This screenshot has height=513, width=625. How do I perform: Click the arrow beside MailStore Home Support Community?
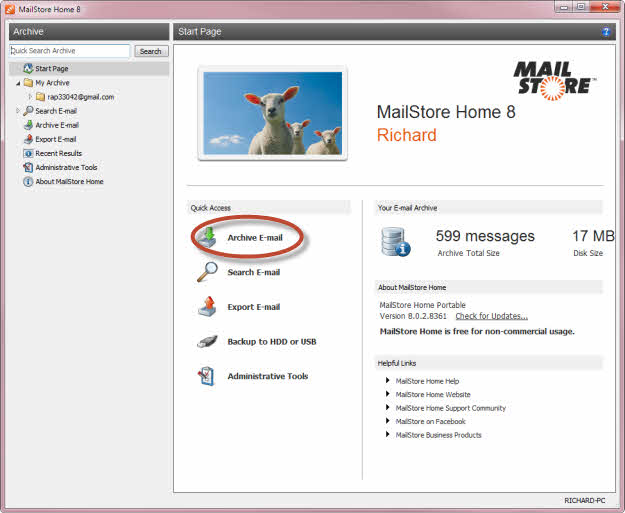click(x=387, y=408)
